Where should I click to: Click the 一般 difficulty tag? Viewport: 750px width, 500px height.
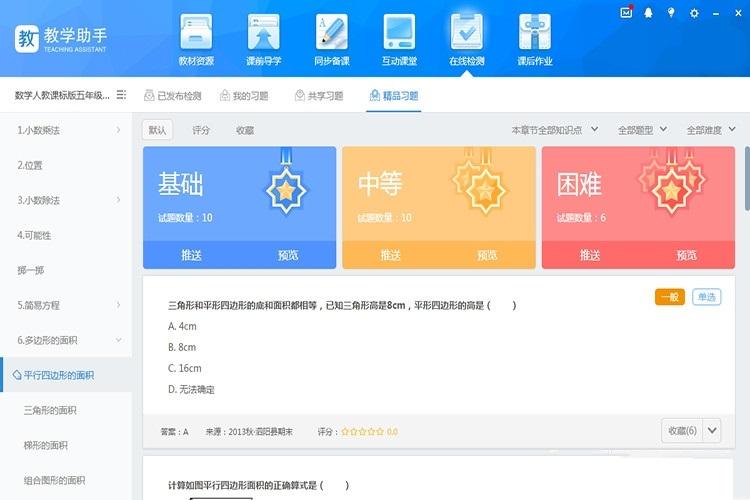[670, 297]
